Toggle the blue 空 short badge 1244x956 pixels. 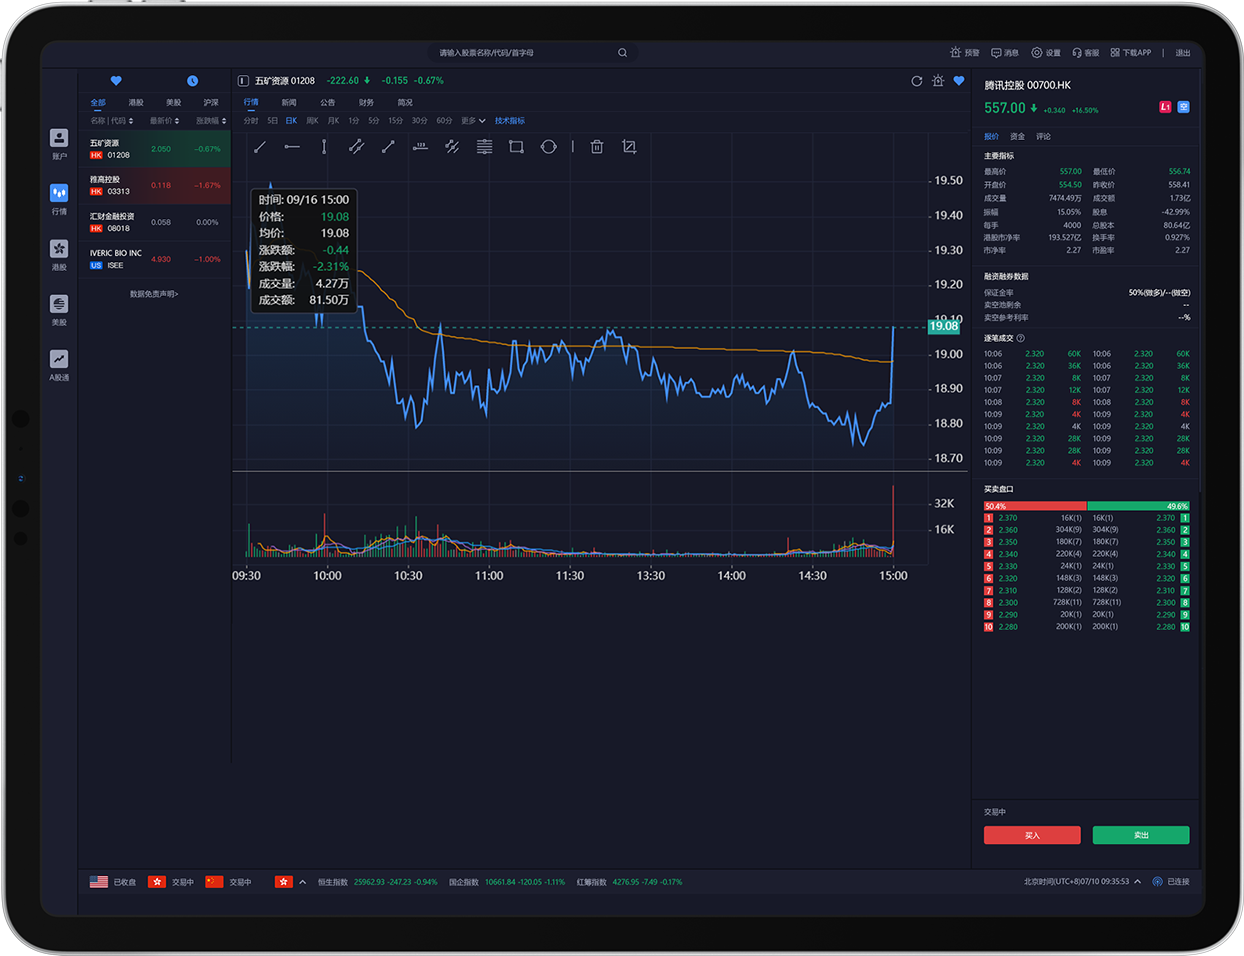[1183, 107]
